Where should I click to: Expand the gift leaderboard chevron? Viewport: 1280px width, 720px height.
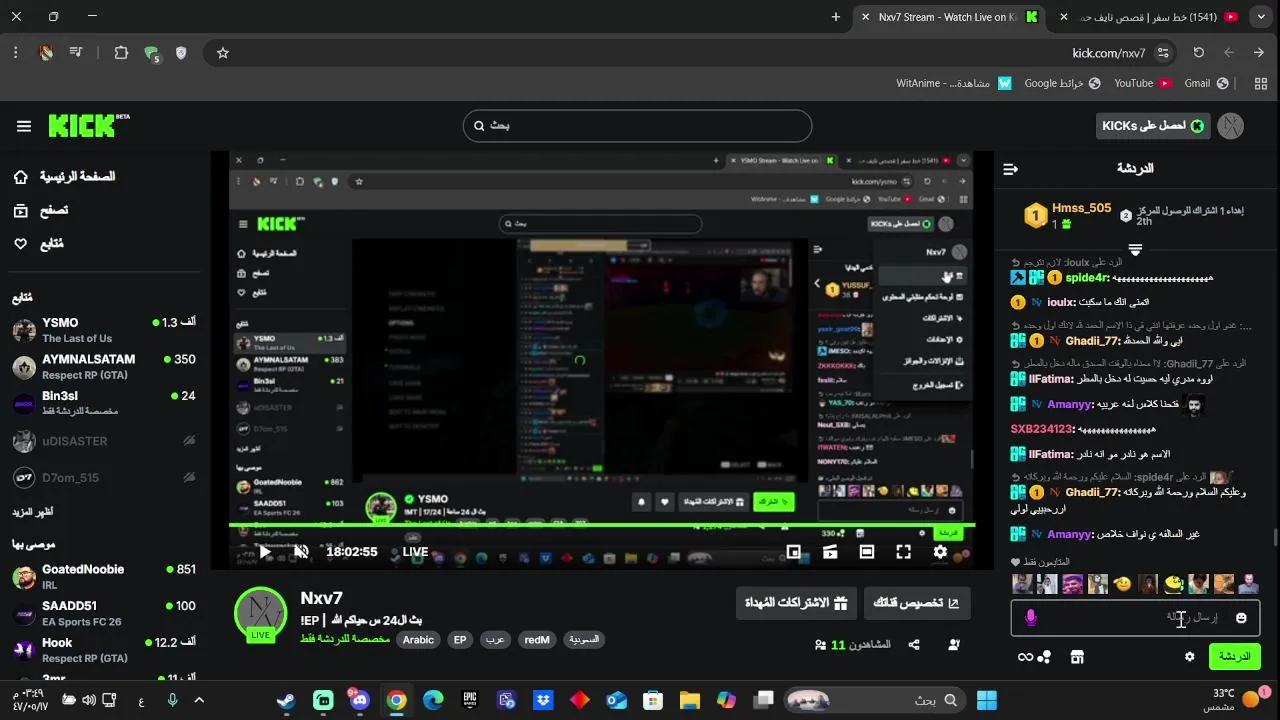(1135, 249)
